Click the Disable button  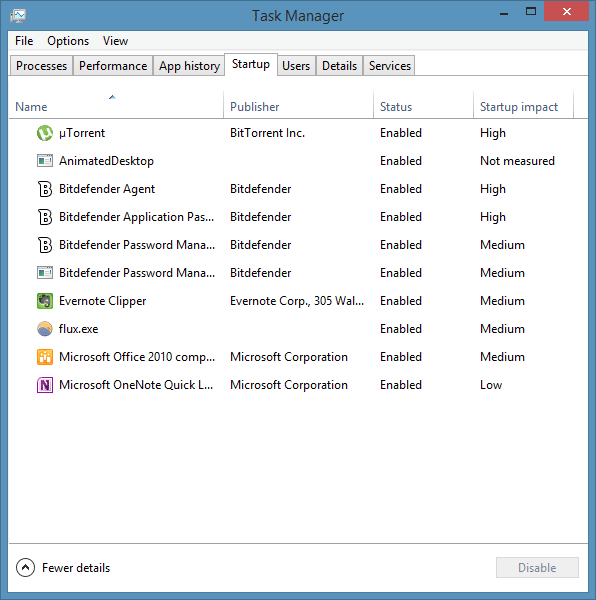[x=537, y=567]
